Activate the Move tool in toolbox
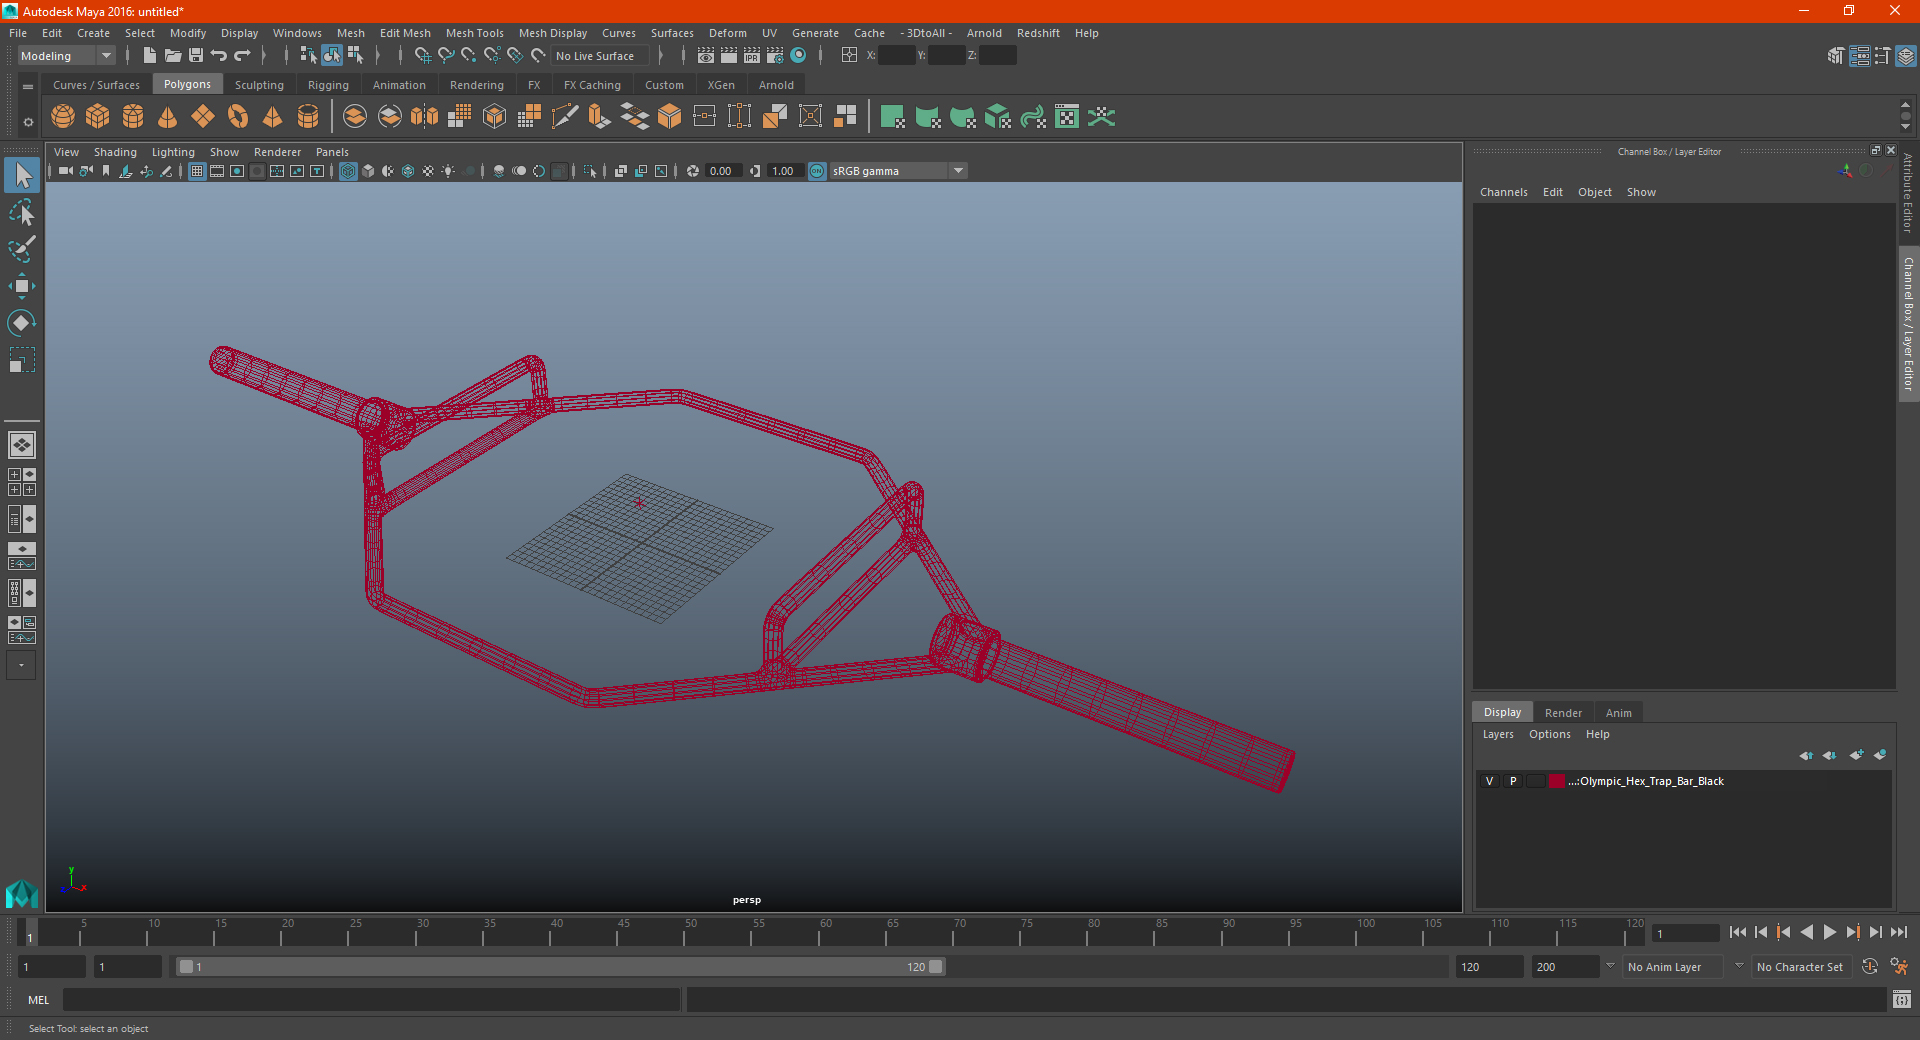 [21, 286]
